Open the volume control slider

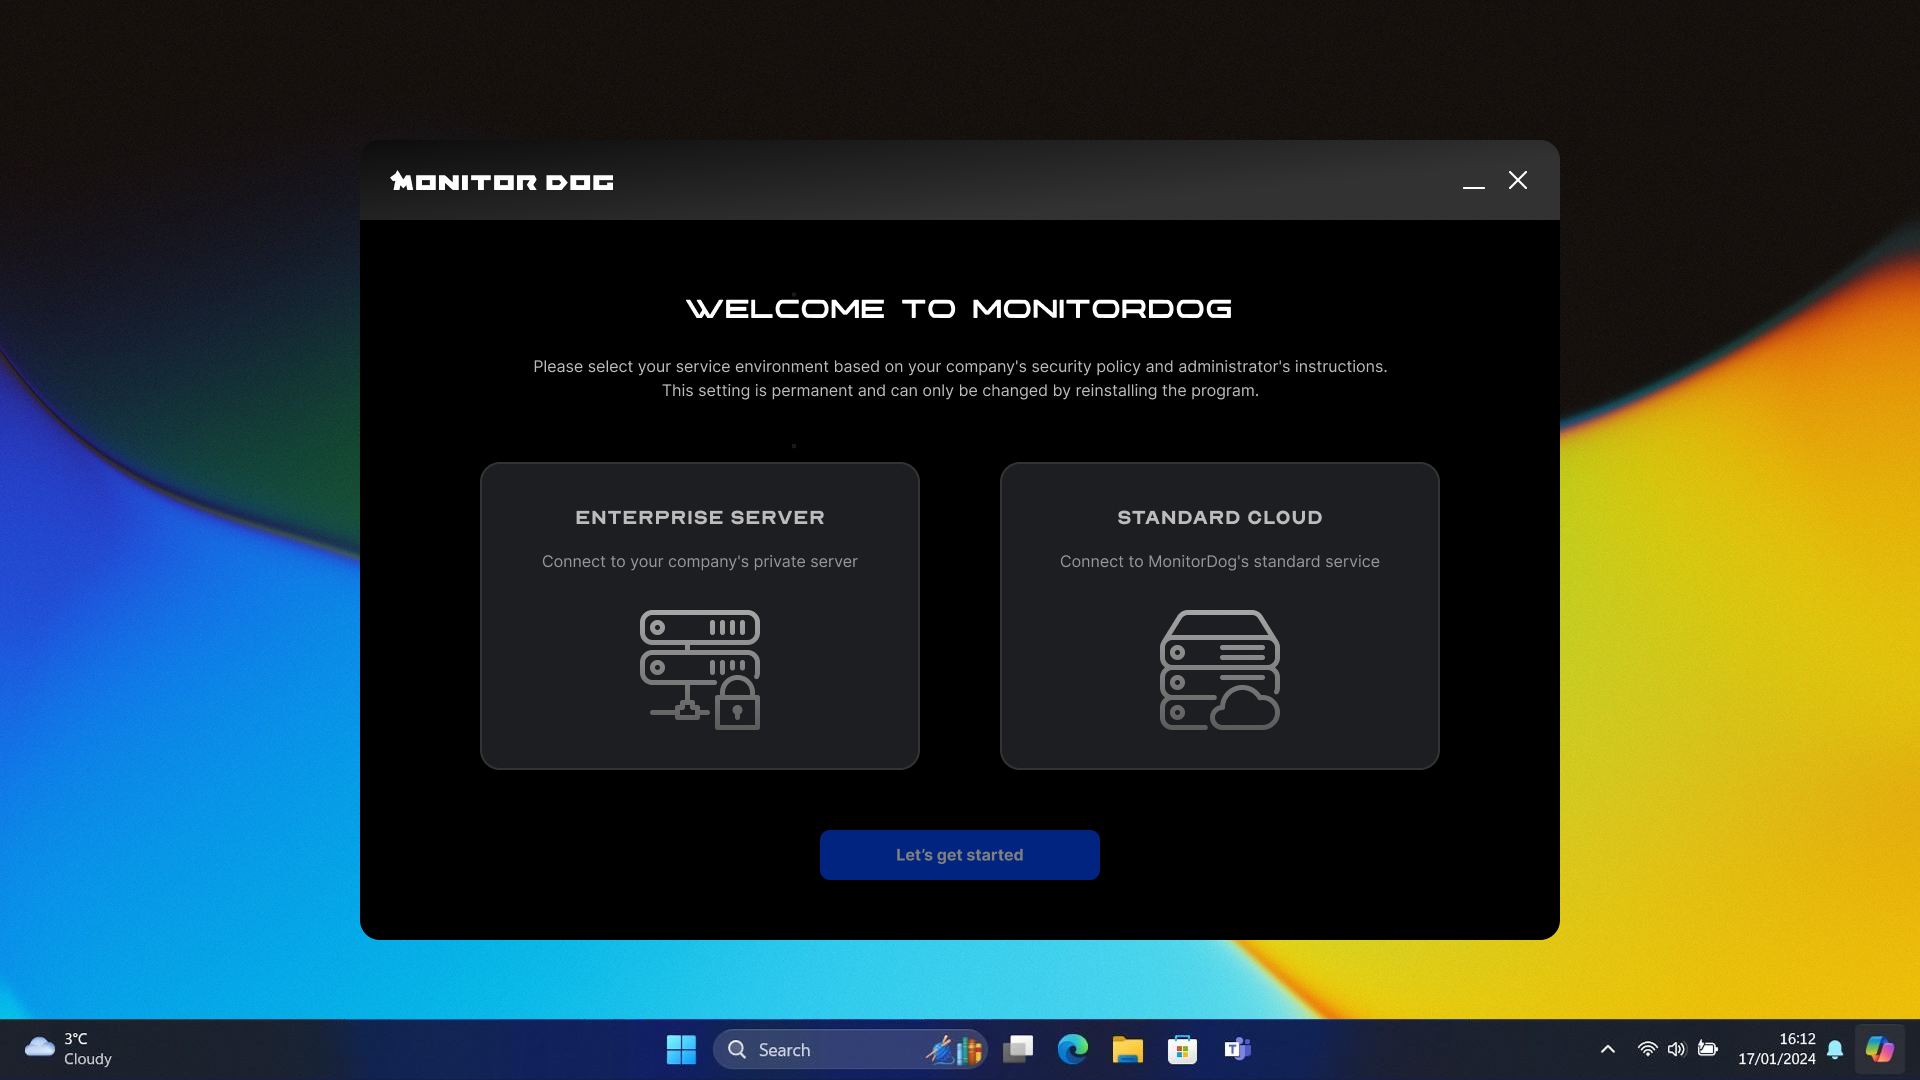(1677, 1049)
